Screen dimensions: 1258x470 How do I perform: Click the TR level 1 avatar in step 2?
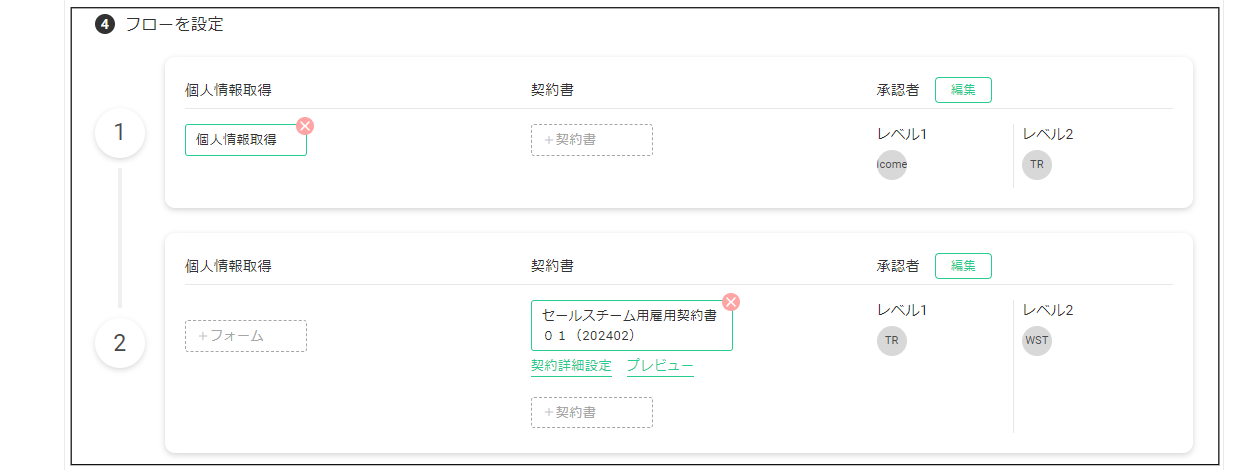(x=892, y=340)
